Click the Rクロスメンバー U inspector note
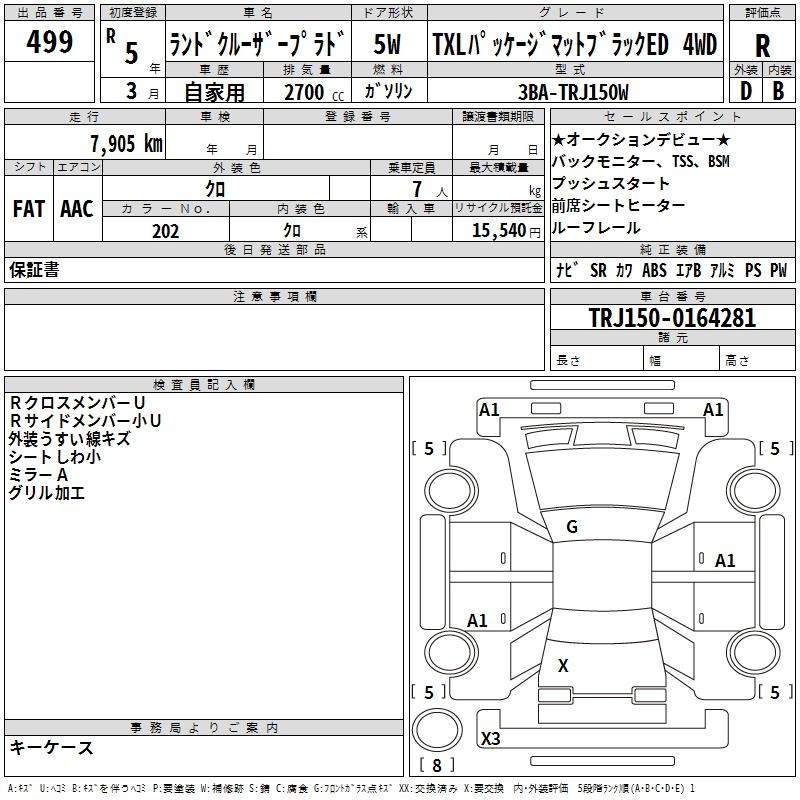 point(79,402)
